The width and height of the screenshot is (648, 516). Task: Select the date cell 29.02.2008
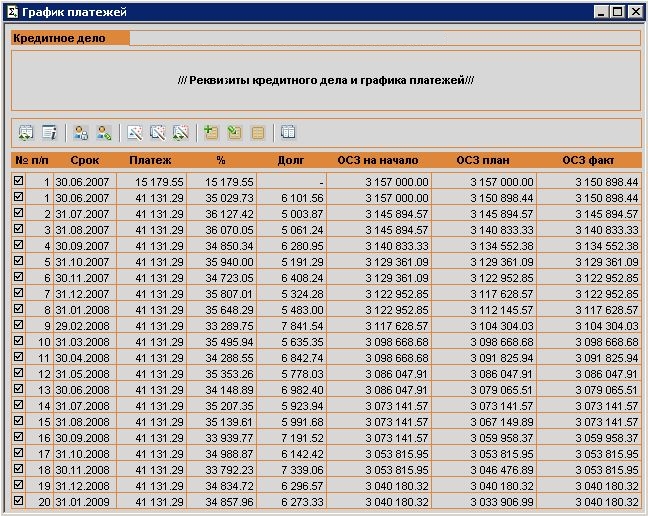pyautogui.click(x=83, y=325)
